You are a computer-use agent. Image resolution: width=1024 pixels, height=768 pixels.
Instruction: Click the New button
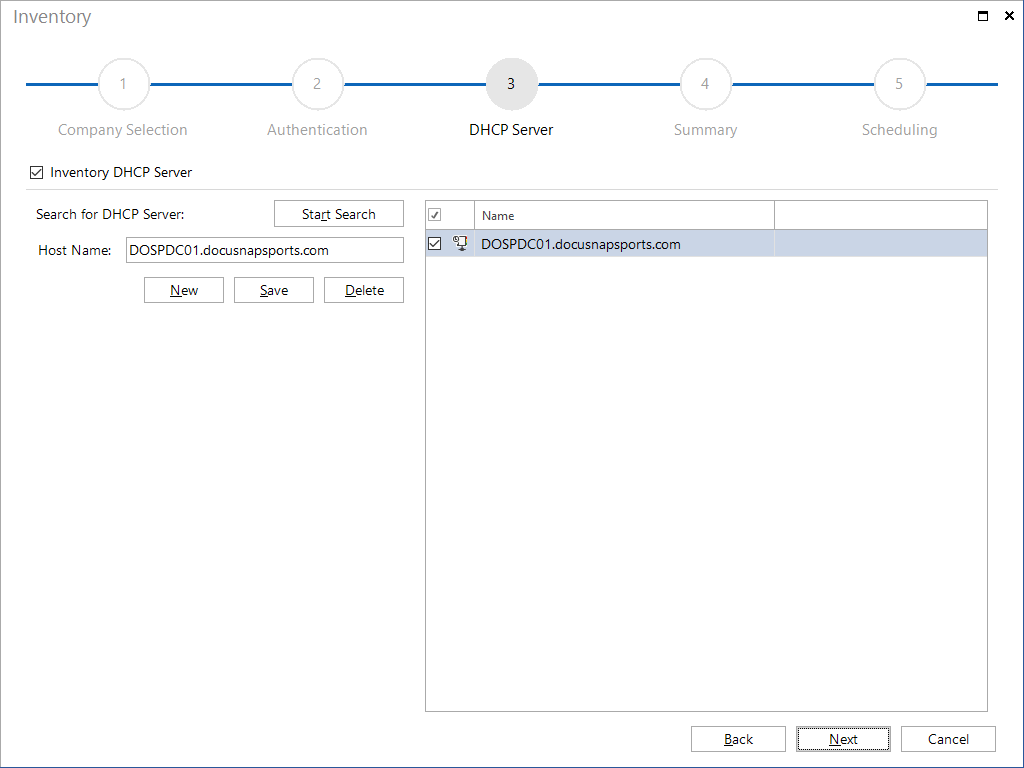[x=184, y=290]
